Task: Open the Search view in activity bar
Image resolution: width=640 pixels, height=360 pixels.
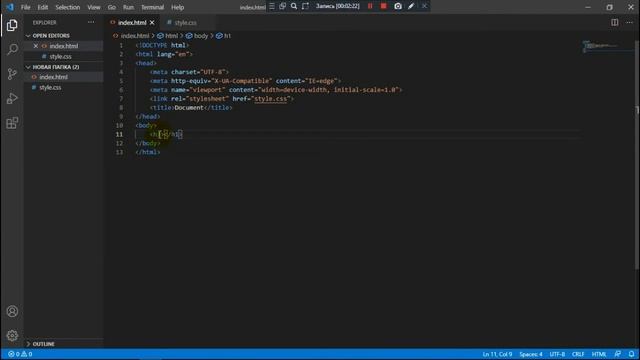Action: coord(12,50)
